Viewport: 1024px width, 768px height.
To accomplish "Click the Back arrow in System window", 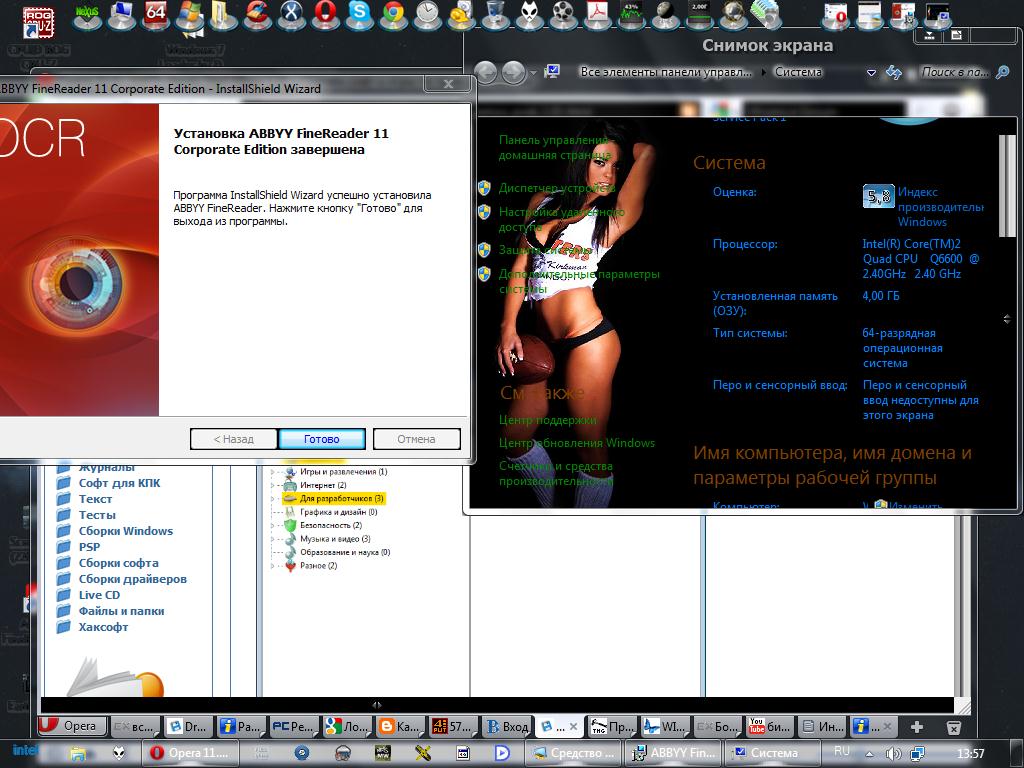I will point(486,72).
